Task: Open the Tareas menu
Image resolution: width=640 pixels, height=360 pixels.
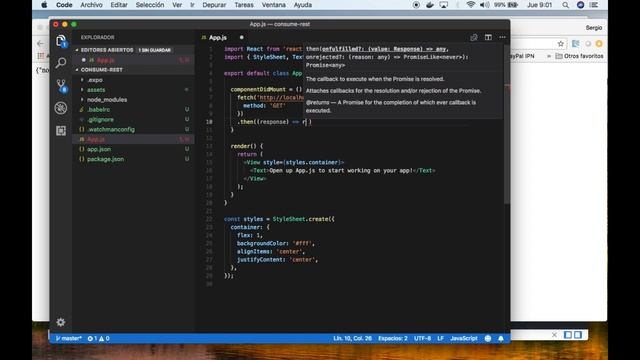Action: point(244,5)
